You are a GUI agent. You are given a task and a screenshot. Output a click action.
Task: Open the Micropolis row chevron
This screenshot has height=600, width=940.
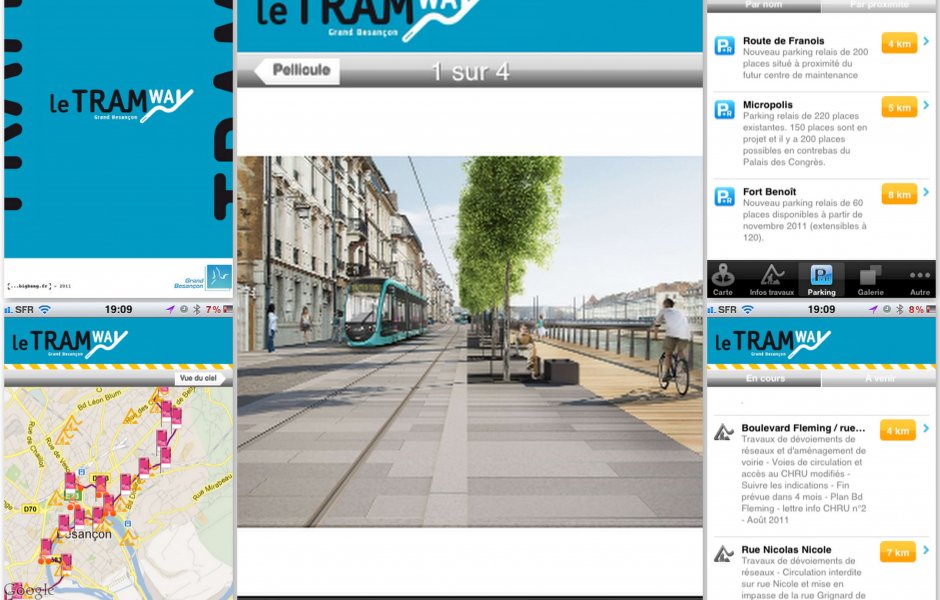click(x=926, y=105)
